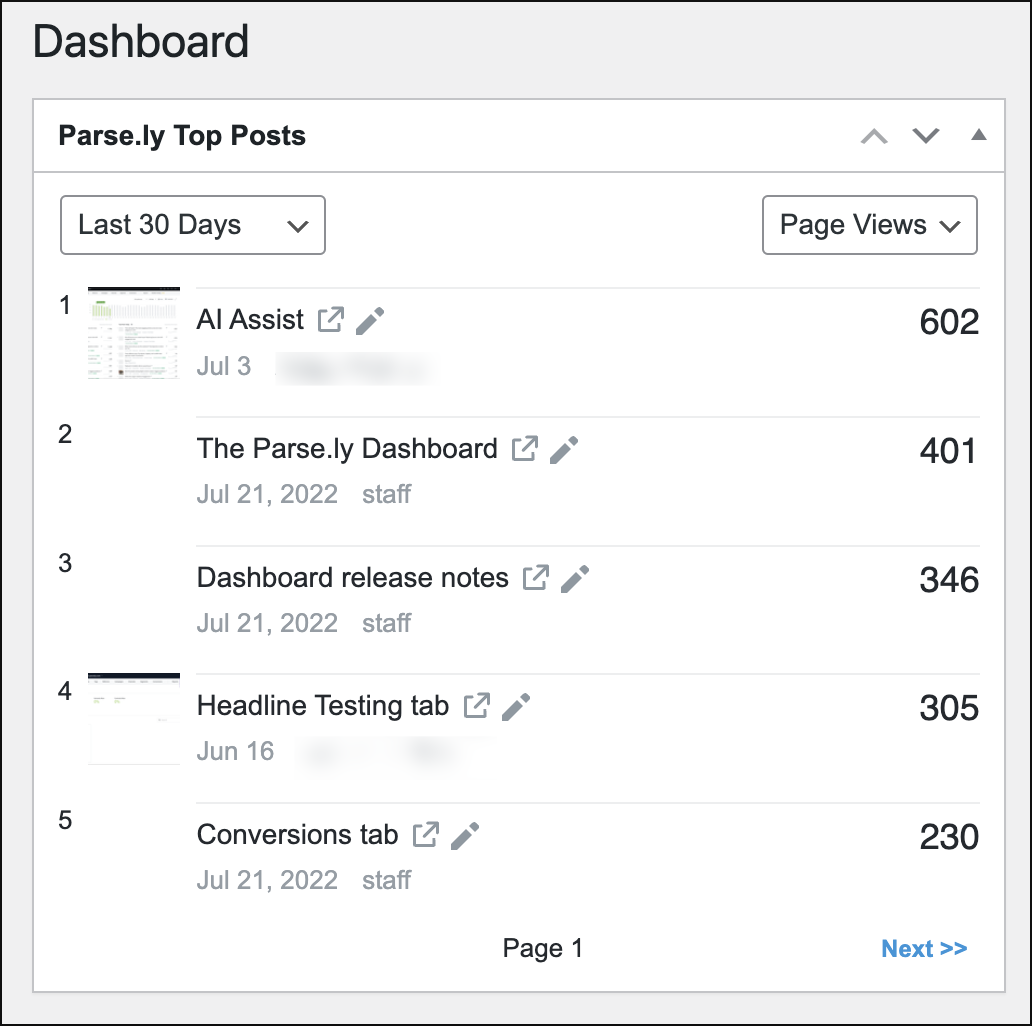Viewport: 1032px width, 1026px height.
Task: Click the Dashboard page heading
Action: pyautogui.click(x=141, y=41)
